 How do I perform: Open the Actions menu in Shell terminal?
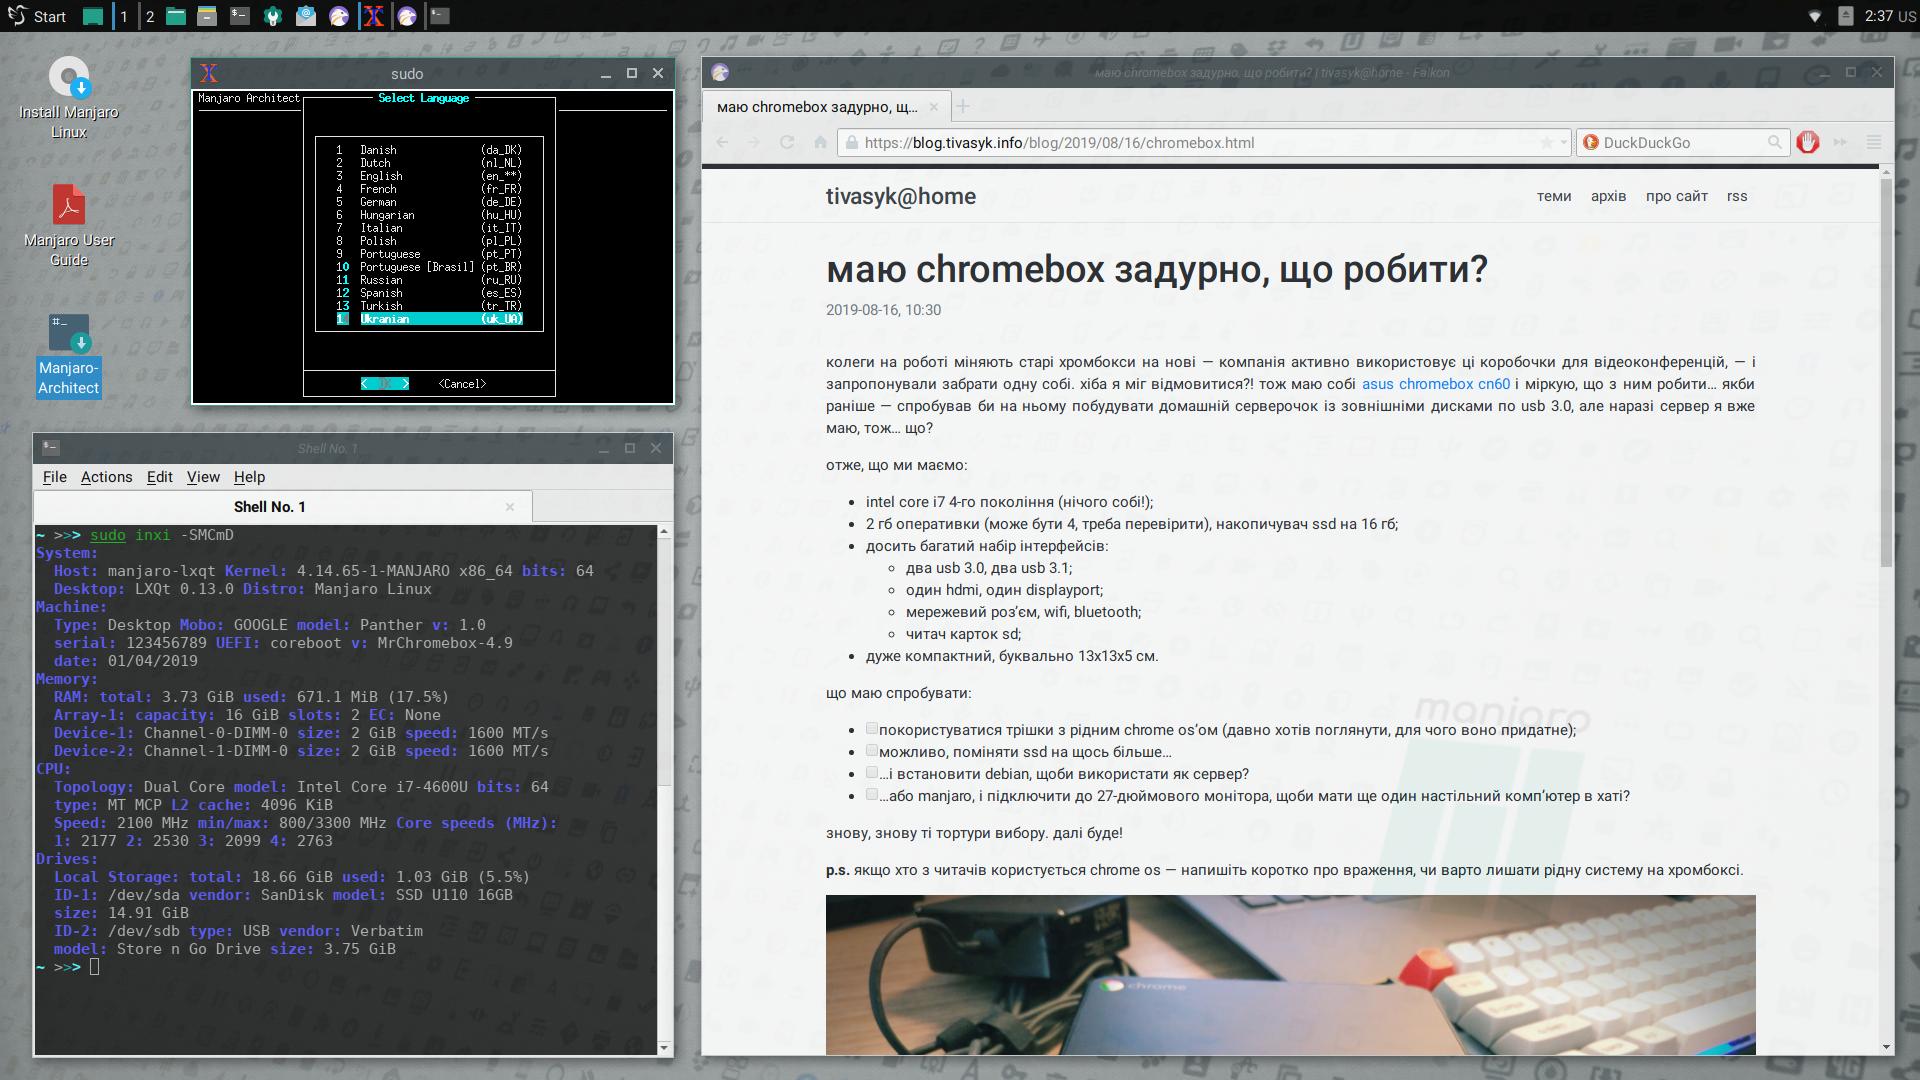point(106,477)
